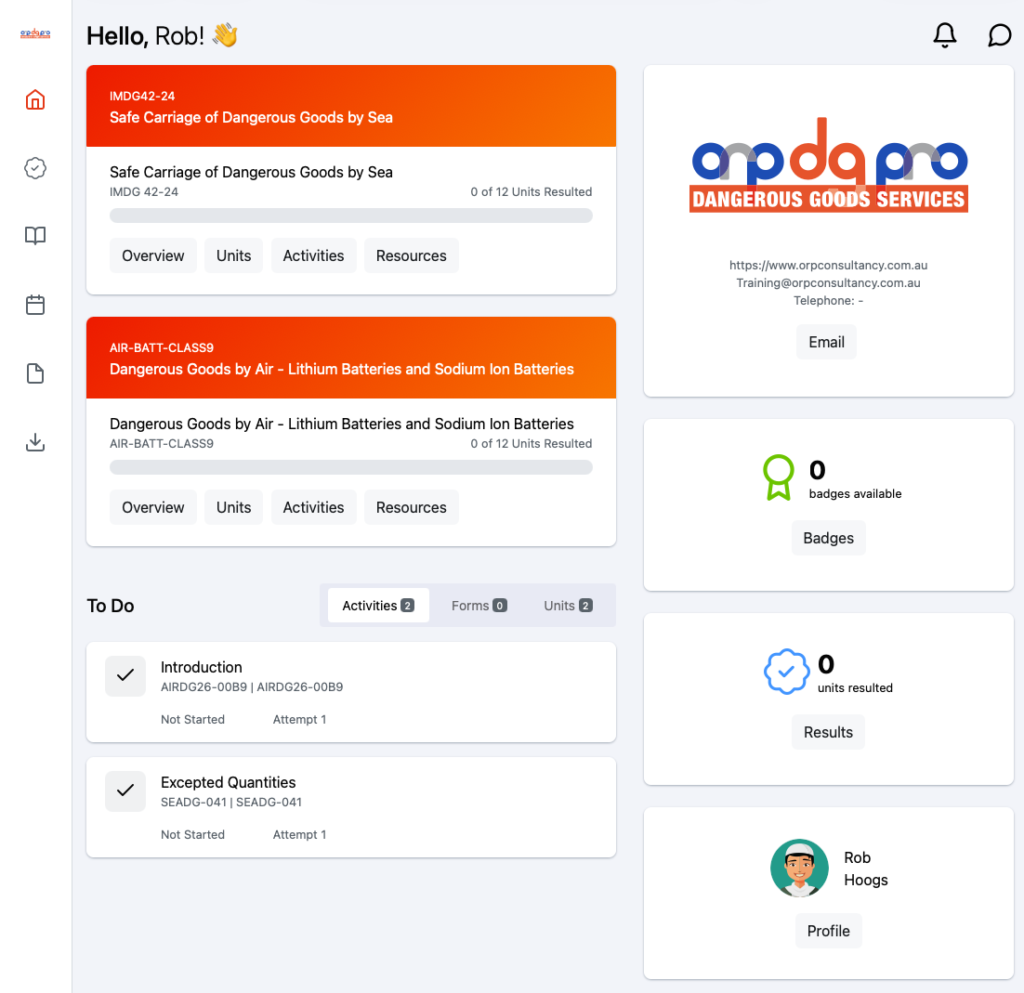Click the blue units resulted check icon
Screen dimensions: 1024x993
click(787, 670)
